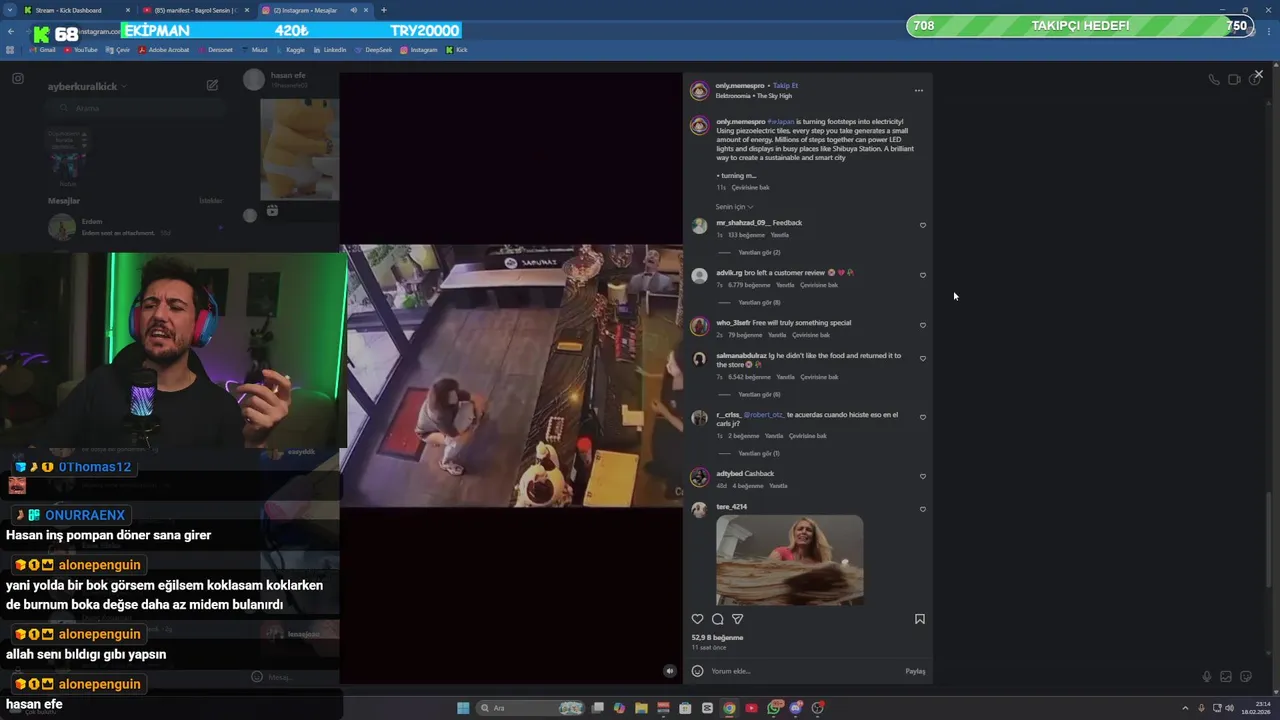Like mr_shahzad_09__'s Feedback comment

(923, 225)
